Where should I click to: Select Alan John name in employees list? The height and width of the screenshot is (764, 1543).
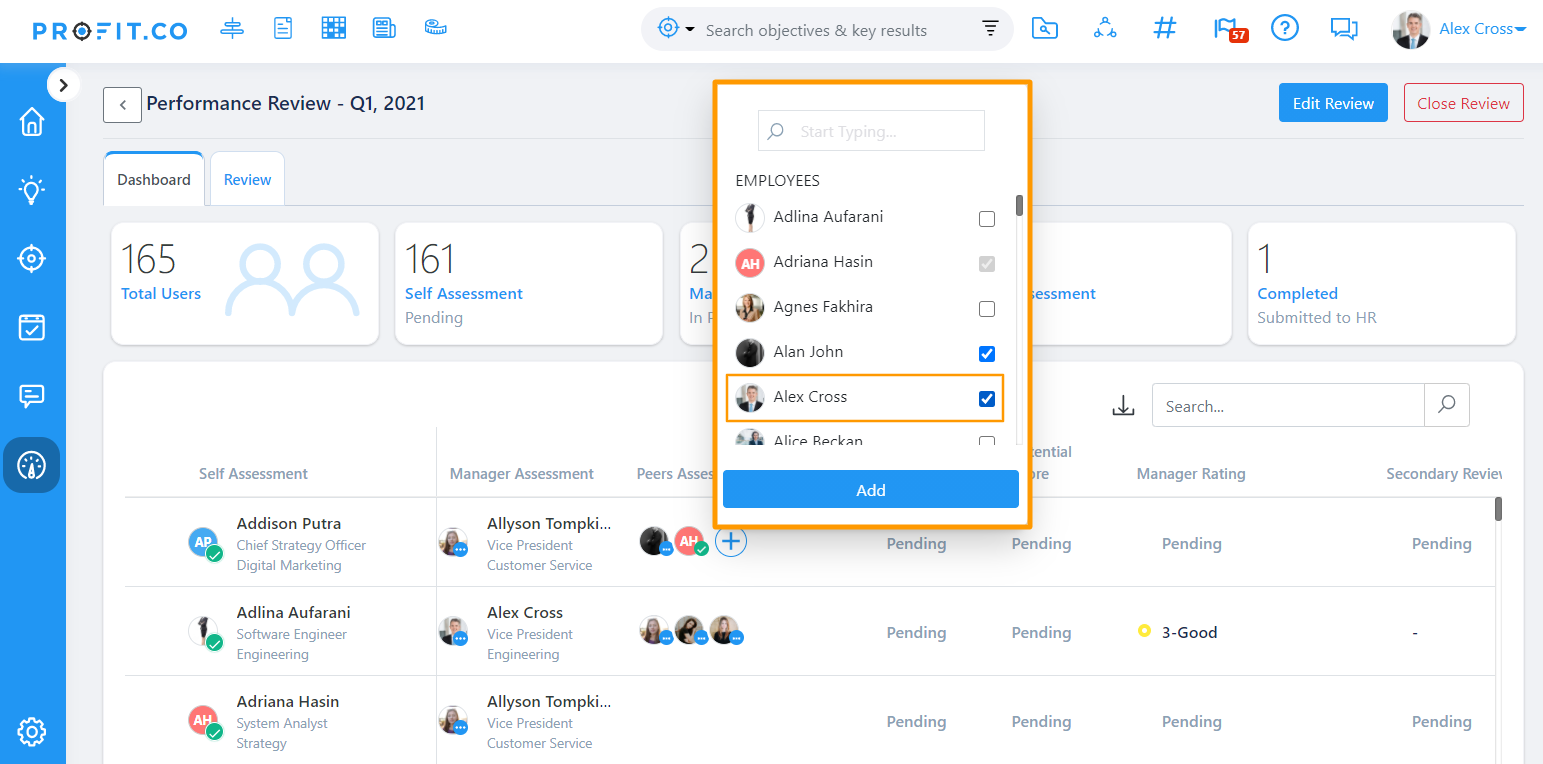pos(808,352)
